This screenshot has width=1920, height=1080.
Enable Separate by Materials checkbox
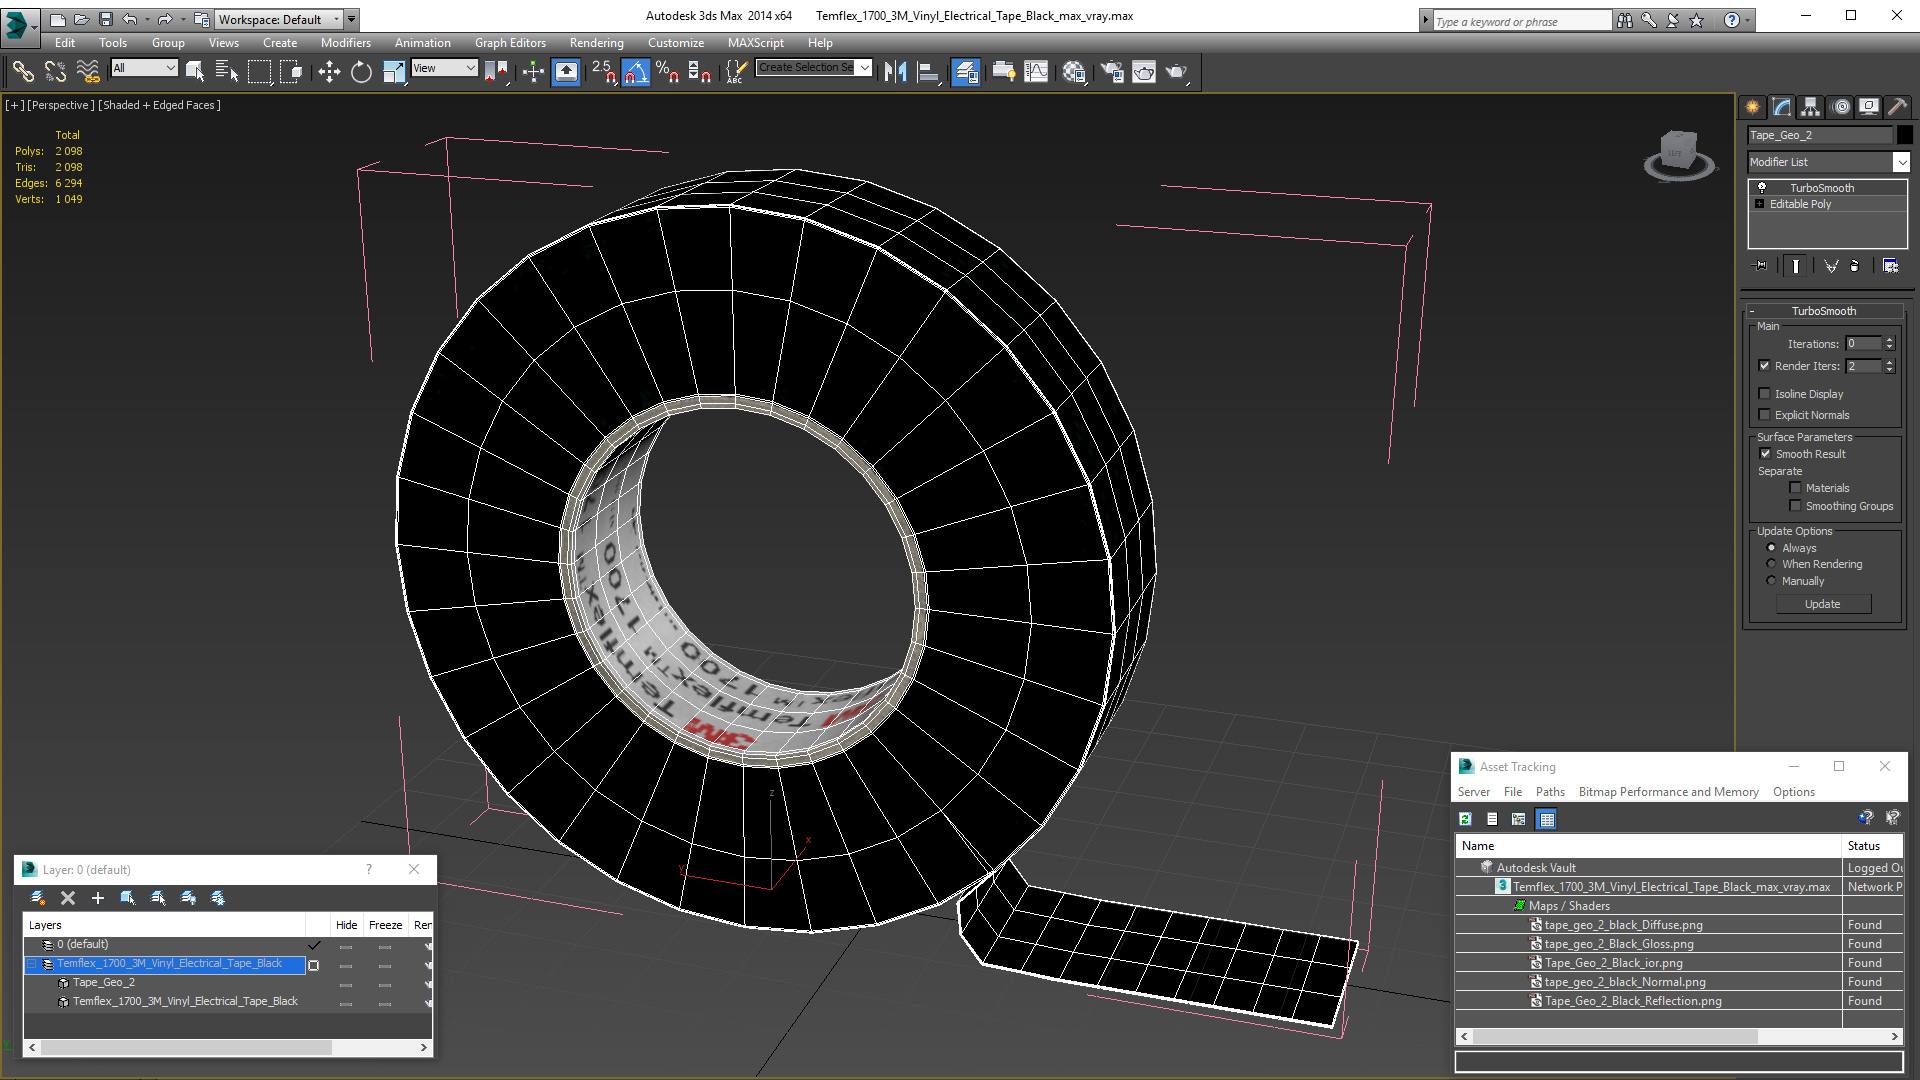point(1795,488)
